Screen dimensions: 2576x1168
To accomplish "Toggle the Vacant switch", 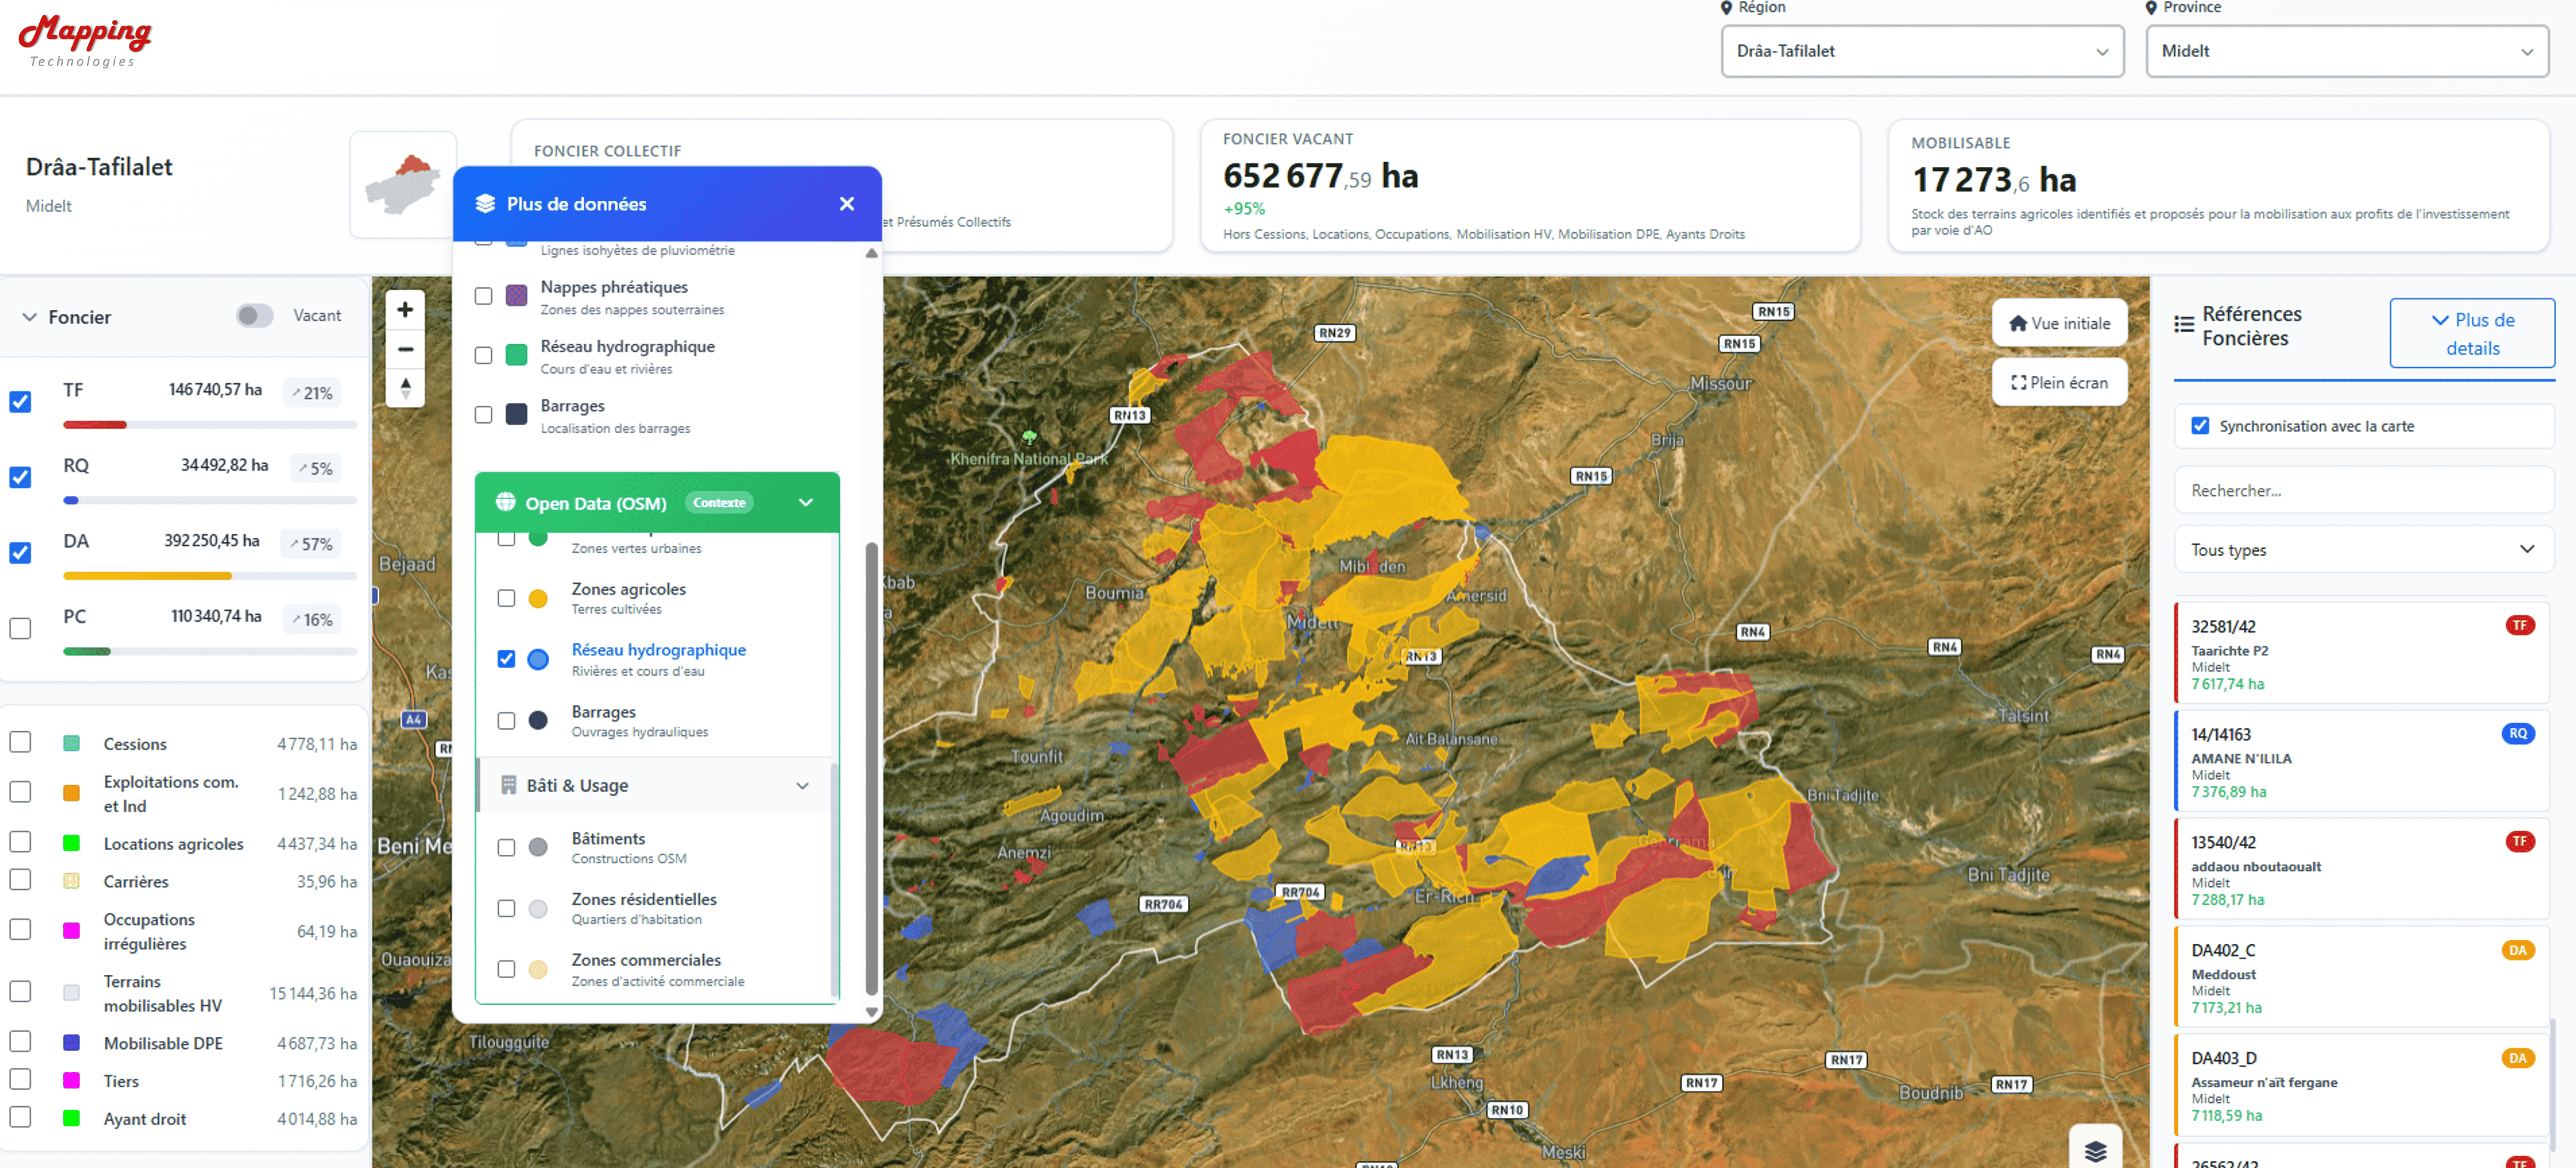I will tap(254, 316).
